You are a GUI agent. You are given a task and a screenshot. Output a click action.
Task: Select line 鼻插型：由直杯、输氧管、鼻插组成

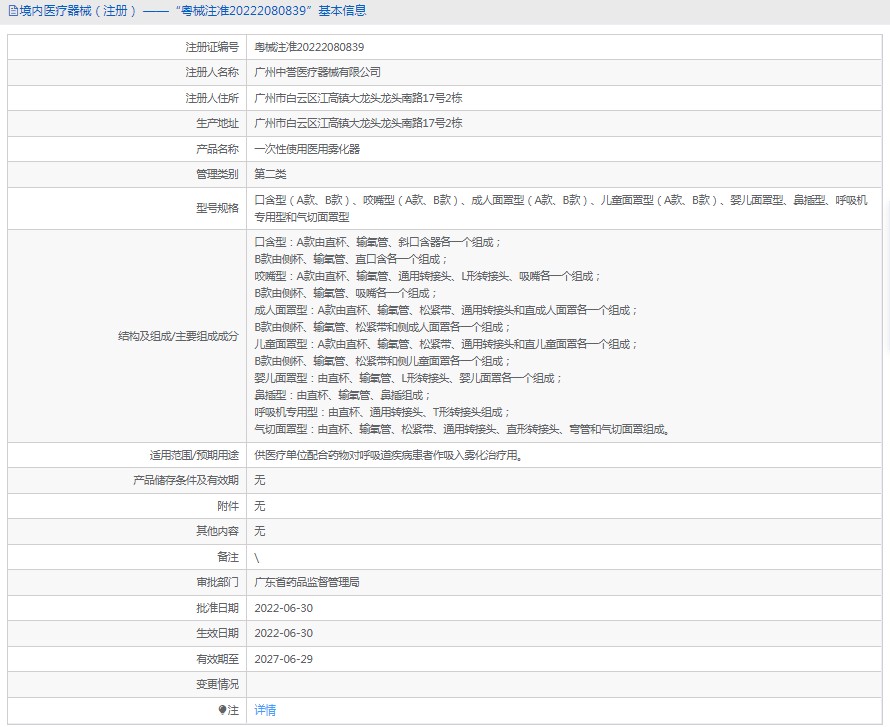pyautogui.click(x=342, y=396)
